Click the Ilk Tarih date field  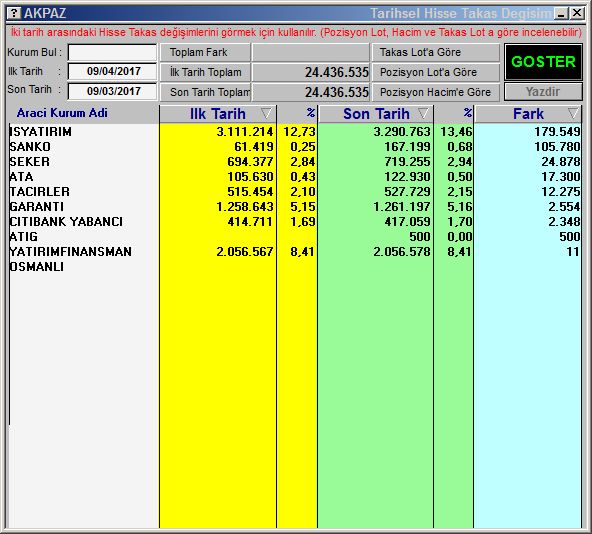pyautogui.click(x=113, y=71)
